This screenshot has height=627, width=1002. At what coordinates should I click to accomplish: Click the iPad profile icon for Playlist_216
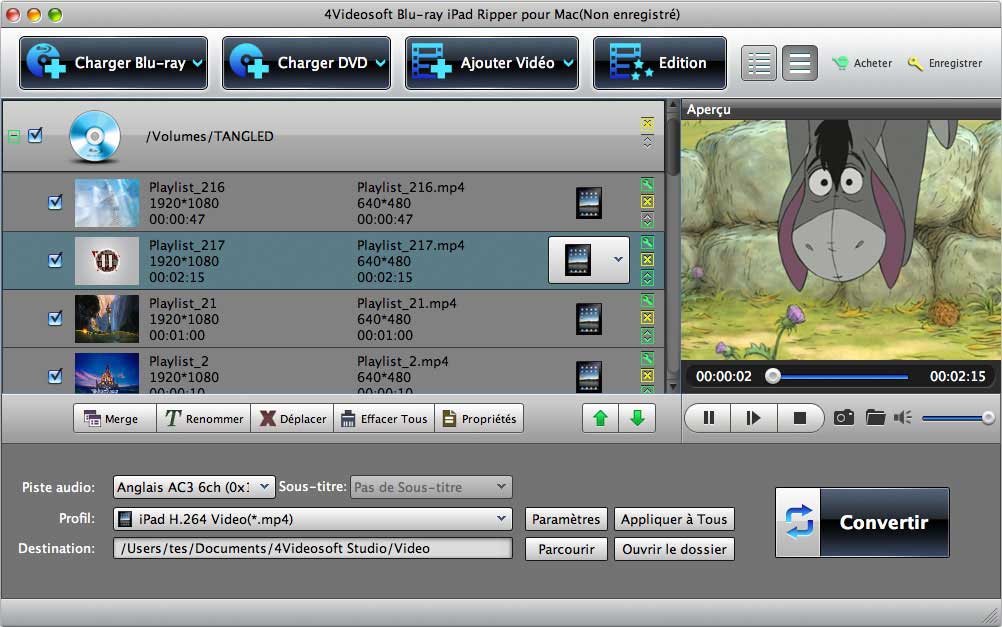click(x=589, y=203)
